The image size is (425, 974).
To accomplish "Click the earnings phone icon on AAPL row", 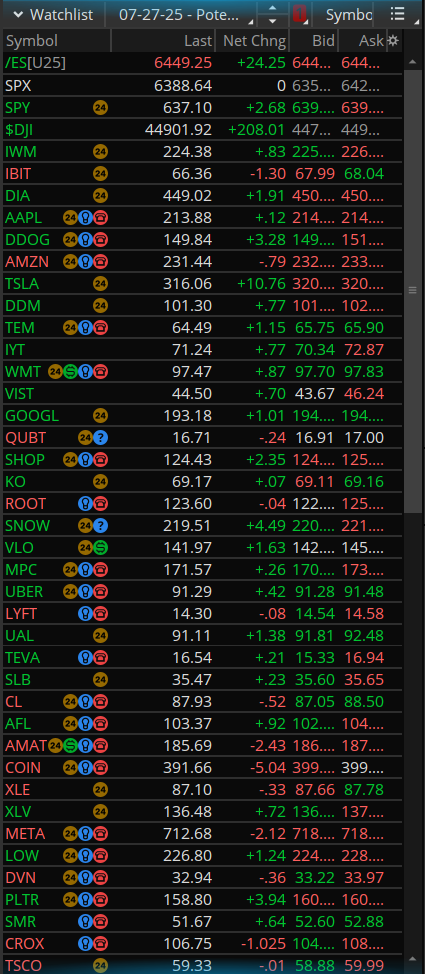I will click(101, 218).
